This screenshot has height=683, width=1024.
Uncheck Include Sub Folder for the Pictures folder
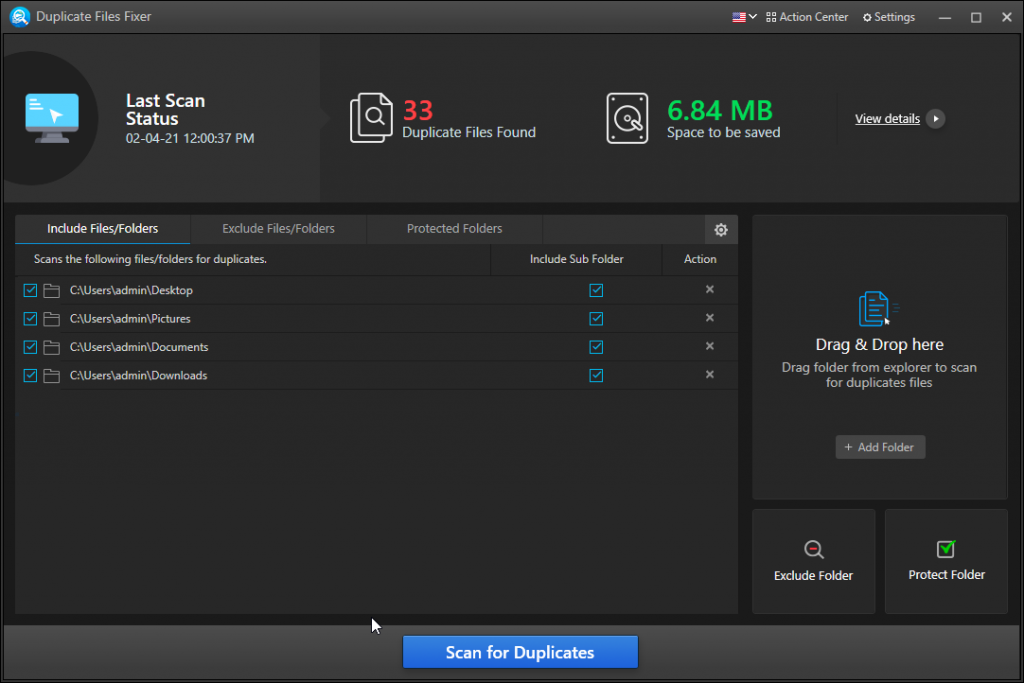(596, 318)
